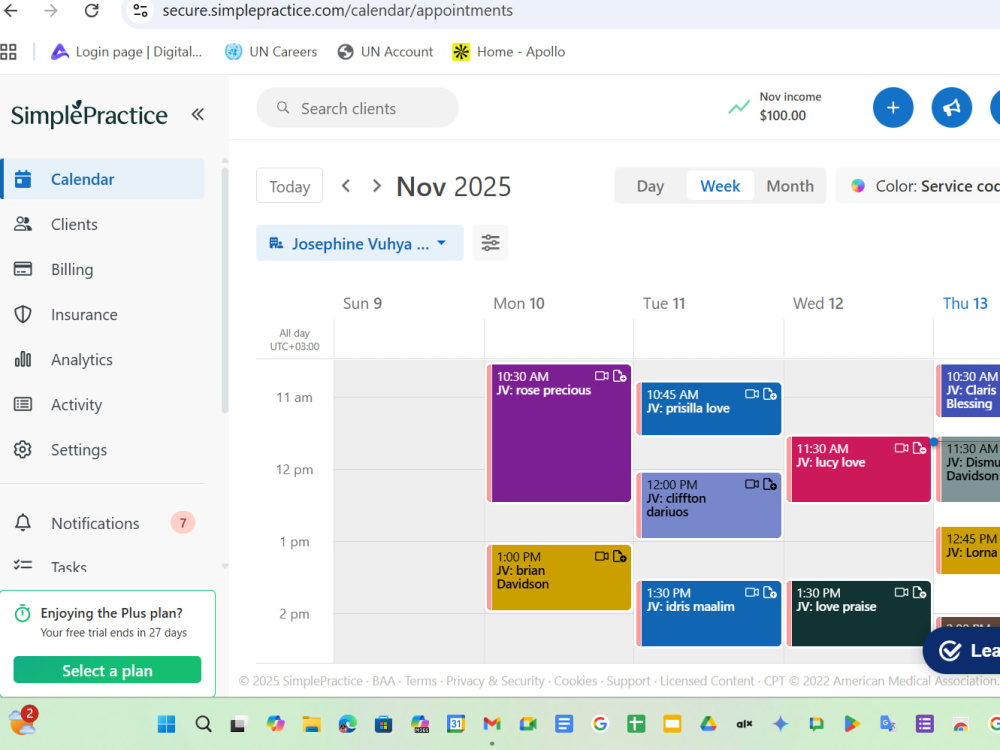Image resolution: width=1000 pixels, height=750 pixels.
Task: Switch to Month view
Action: [x=790, y=186]
